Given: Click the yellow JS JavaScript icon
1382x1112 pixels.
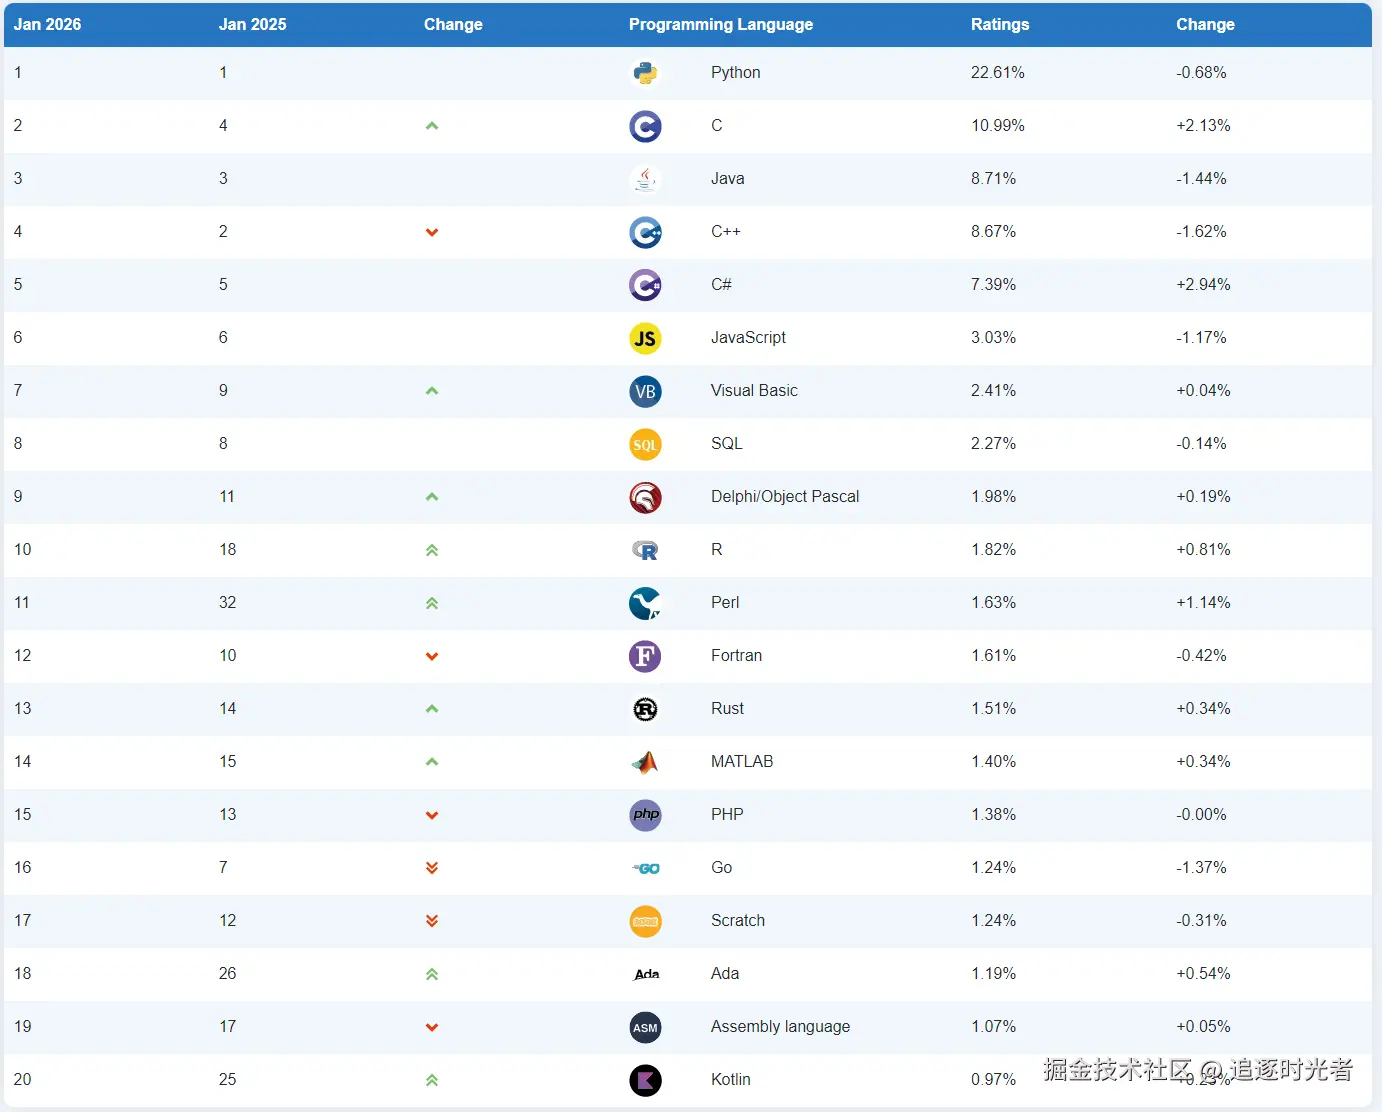Looking at the screenshot, I should coord(645,338).
